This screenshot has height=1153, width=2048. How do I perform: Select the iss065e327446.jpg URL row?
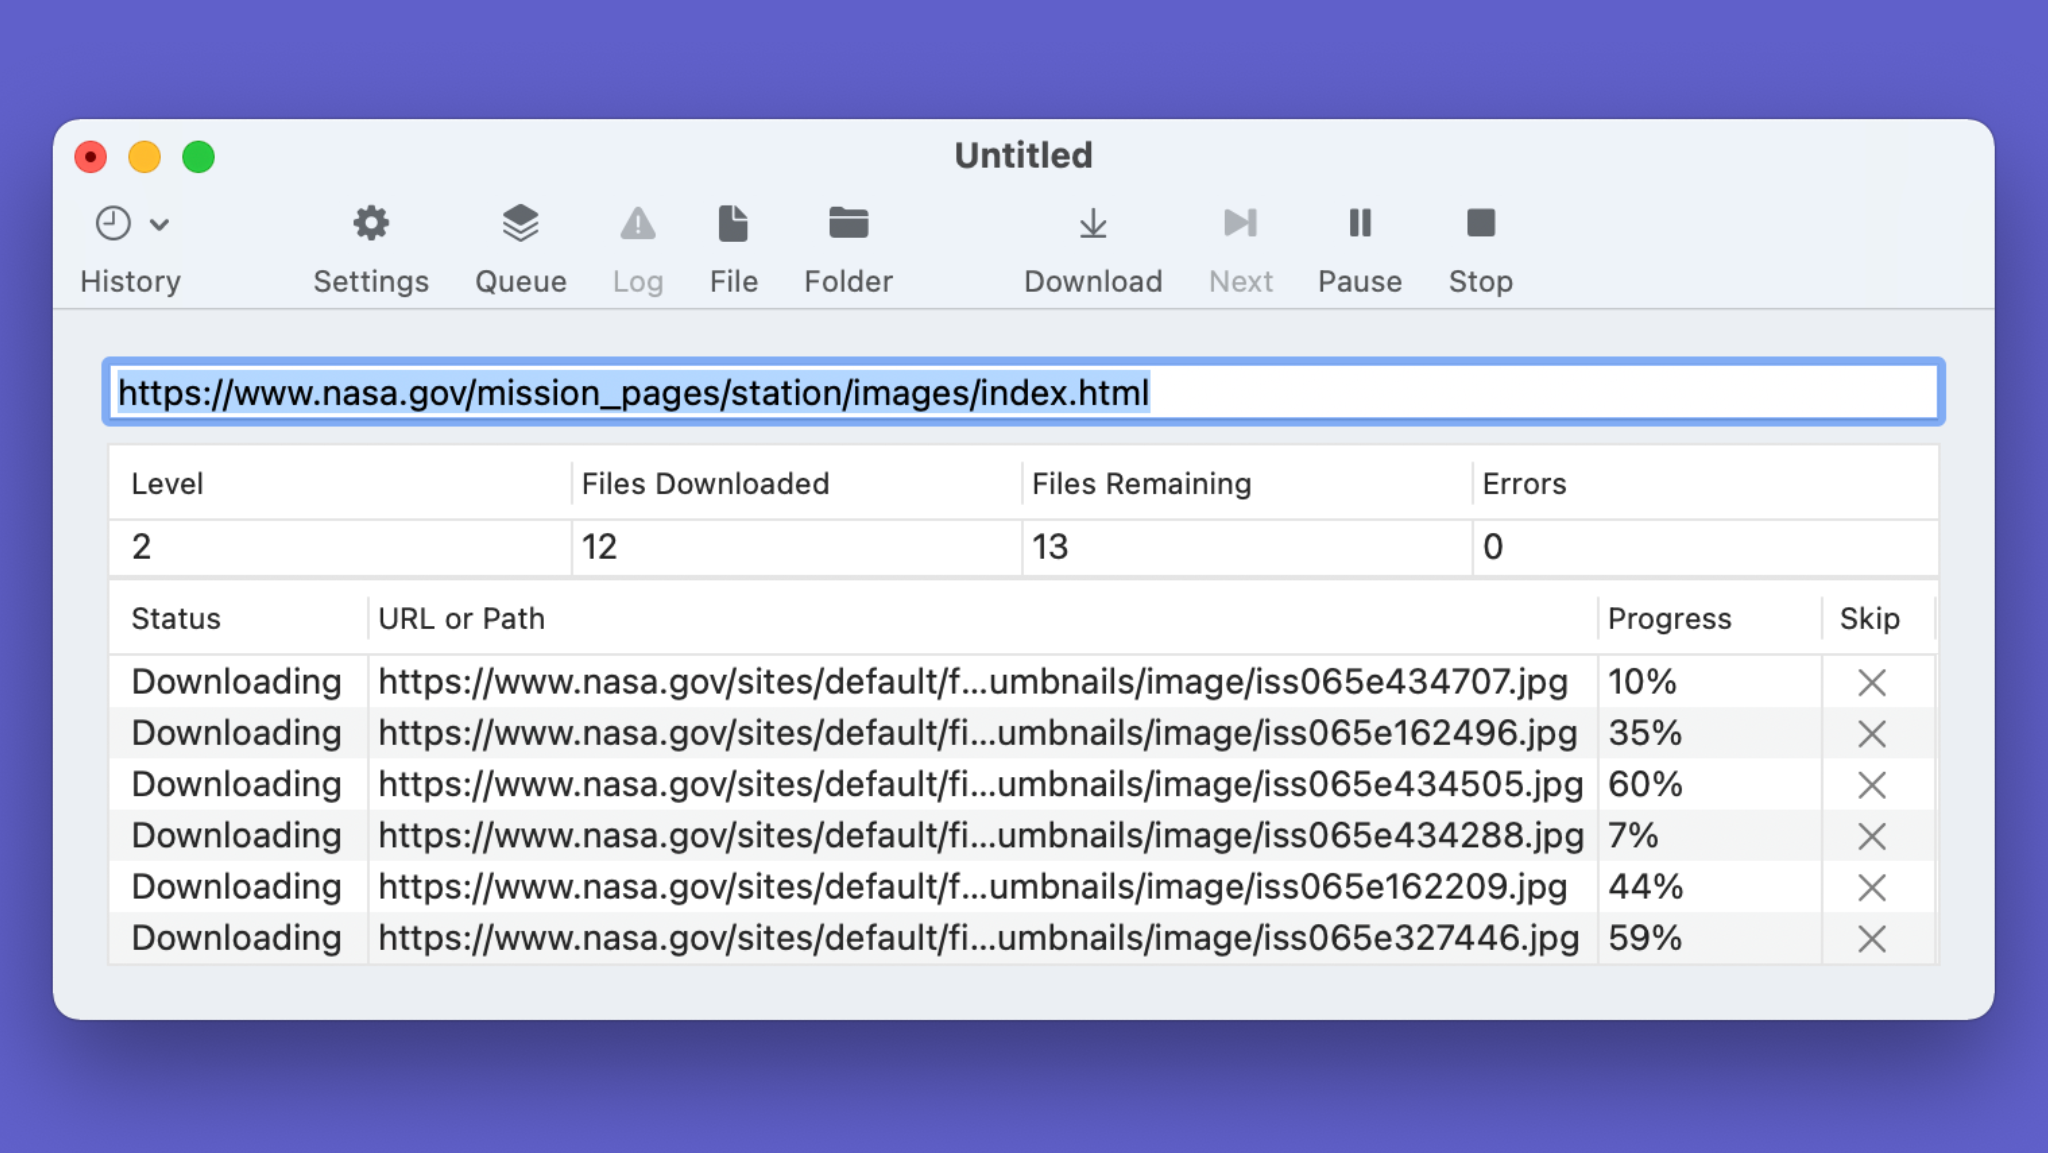click(x=978, y=938)
